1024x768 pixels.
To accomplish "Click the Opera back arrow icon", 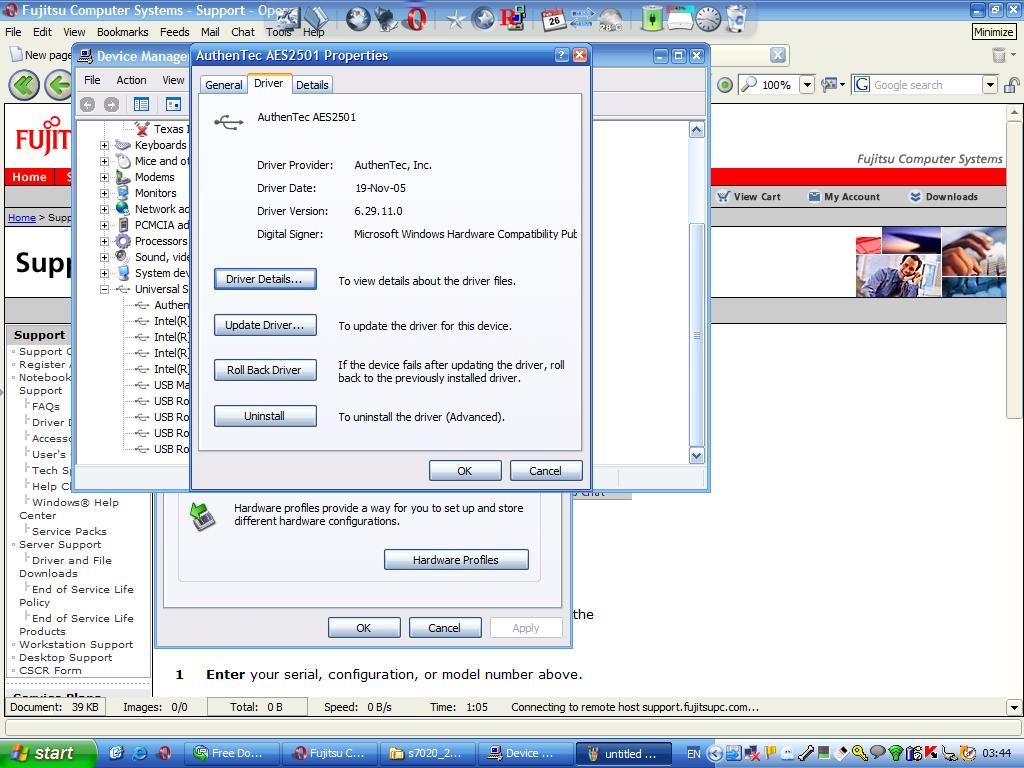I will (59, 86).
